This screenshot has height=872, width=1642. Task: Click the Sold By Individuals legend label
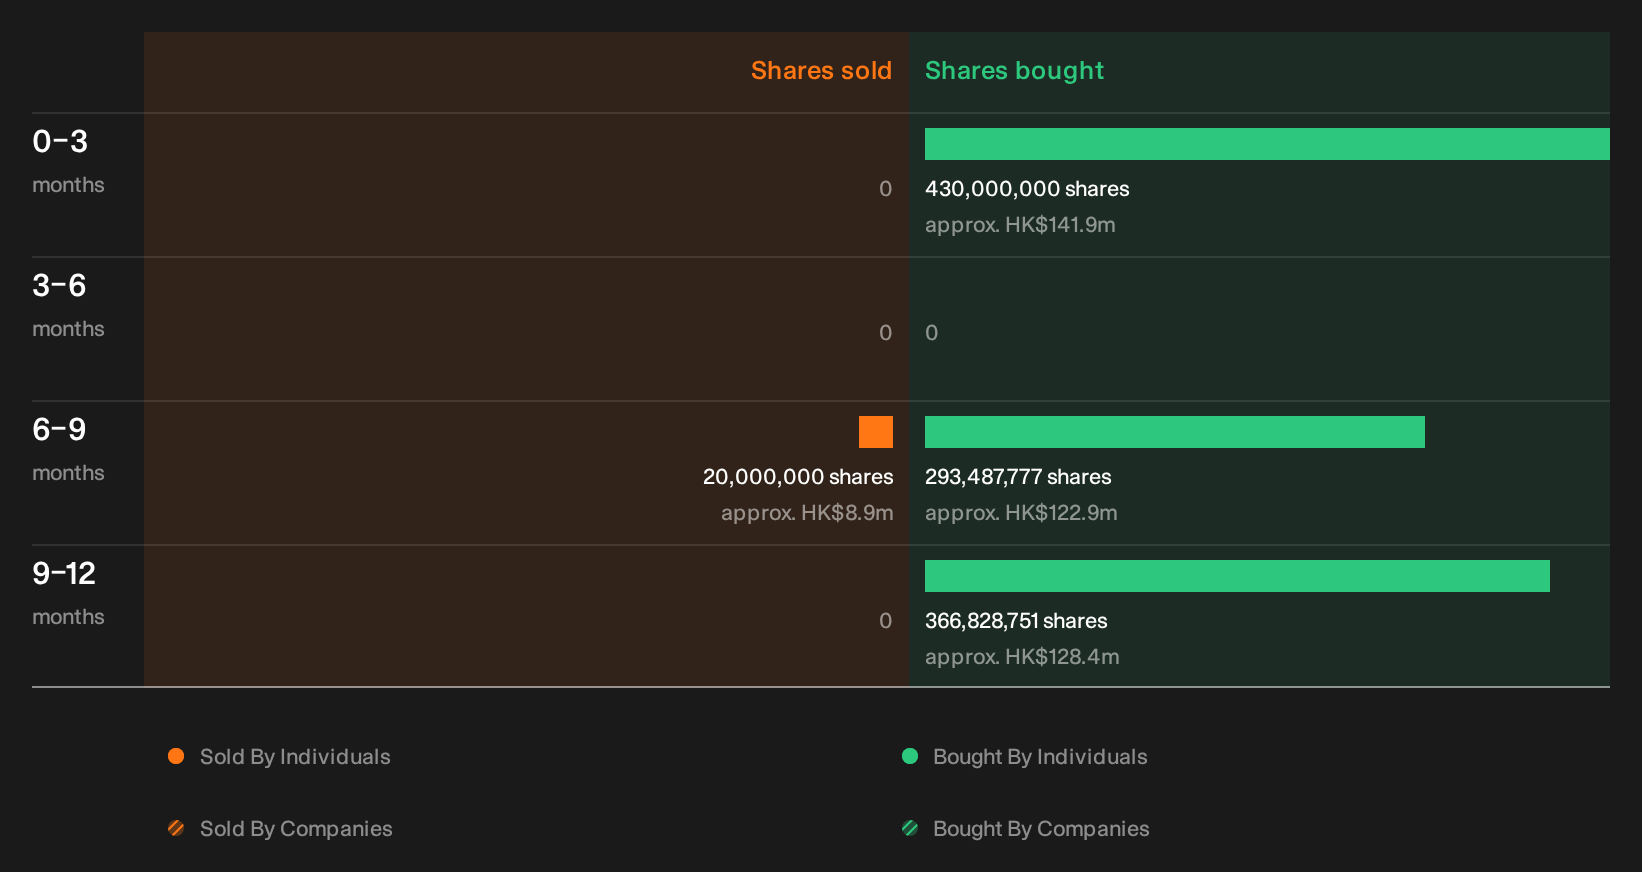click(x=295, y=757)
